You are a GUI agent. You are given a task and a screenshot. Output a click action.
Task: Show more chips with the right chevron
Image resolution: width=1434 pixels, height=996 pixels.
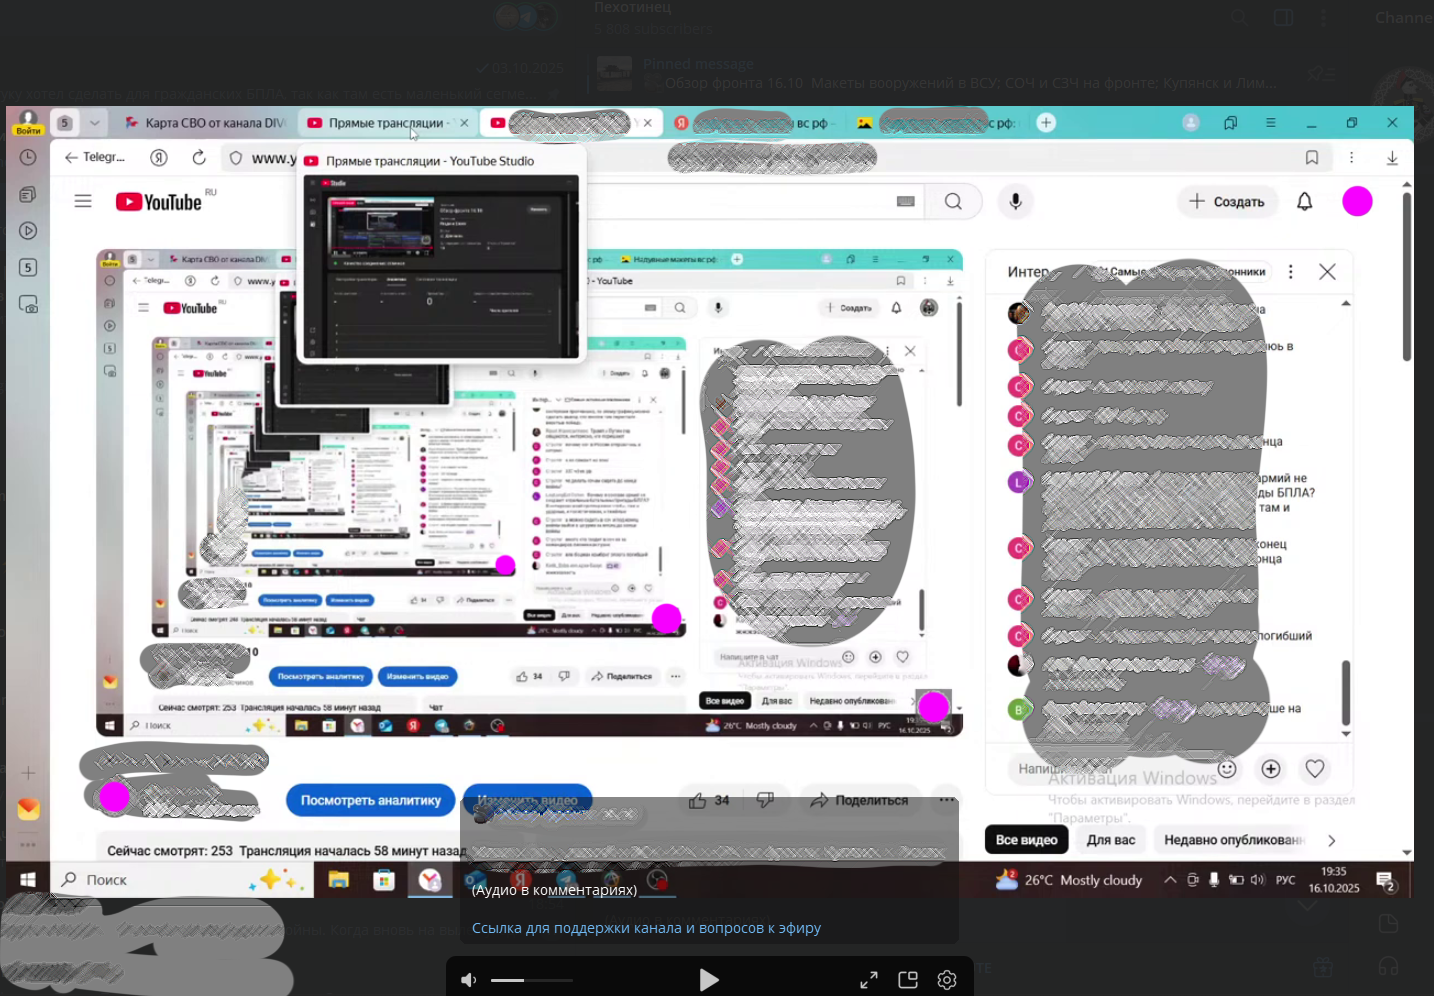click(x=1331, y=840)
